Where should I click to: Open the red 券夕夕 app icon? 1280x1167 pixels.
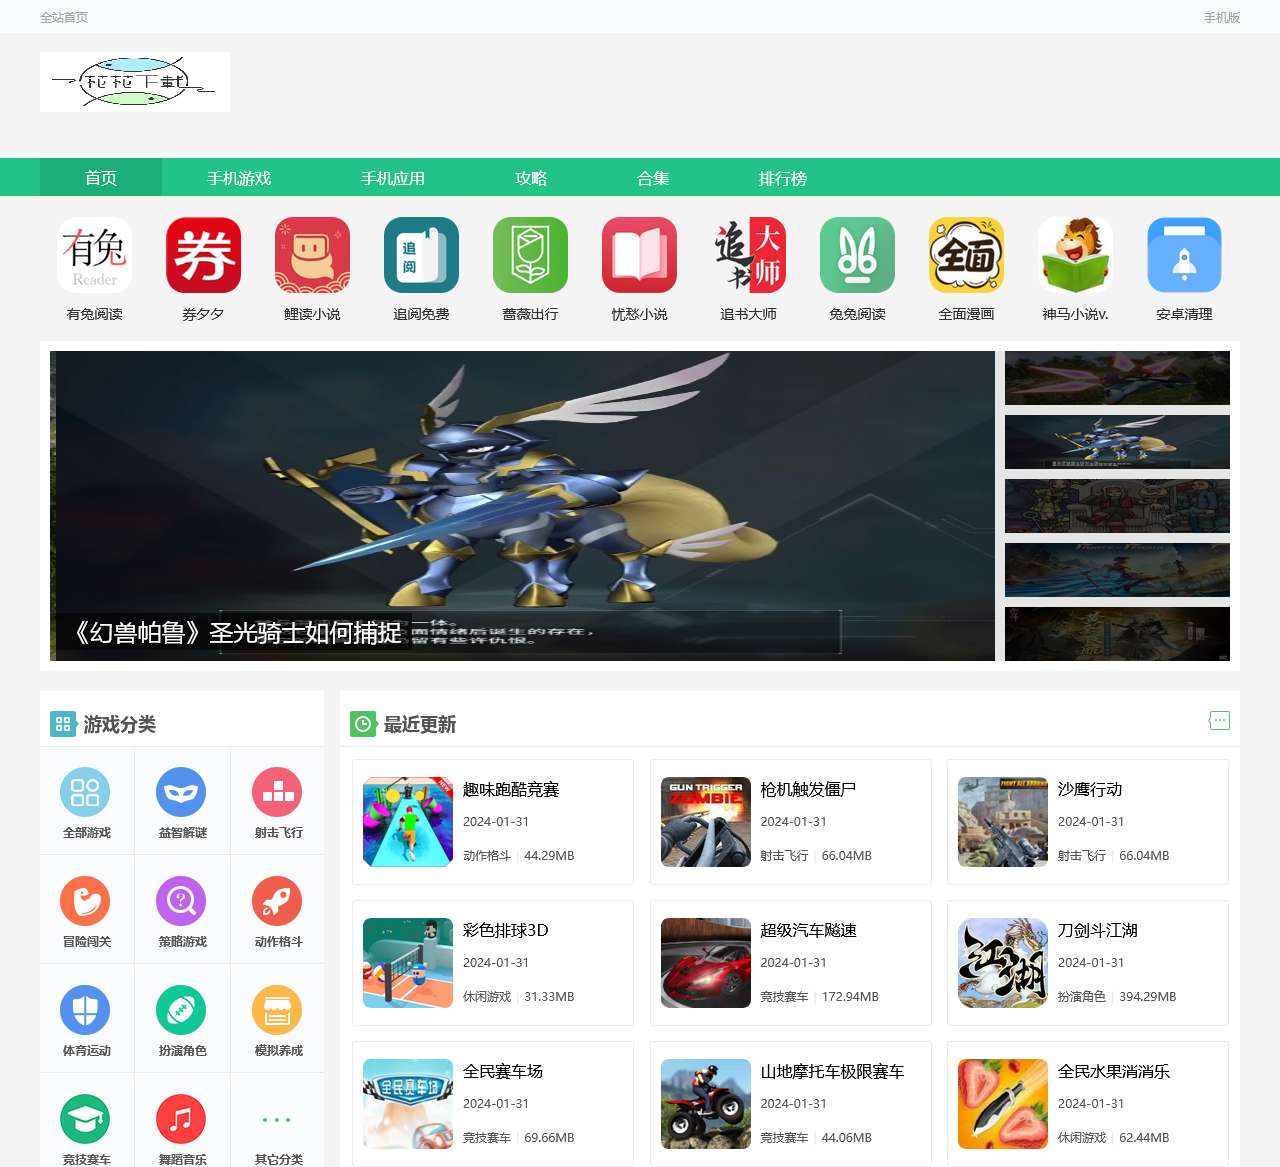click(204, 255)
